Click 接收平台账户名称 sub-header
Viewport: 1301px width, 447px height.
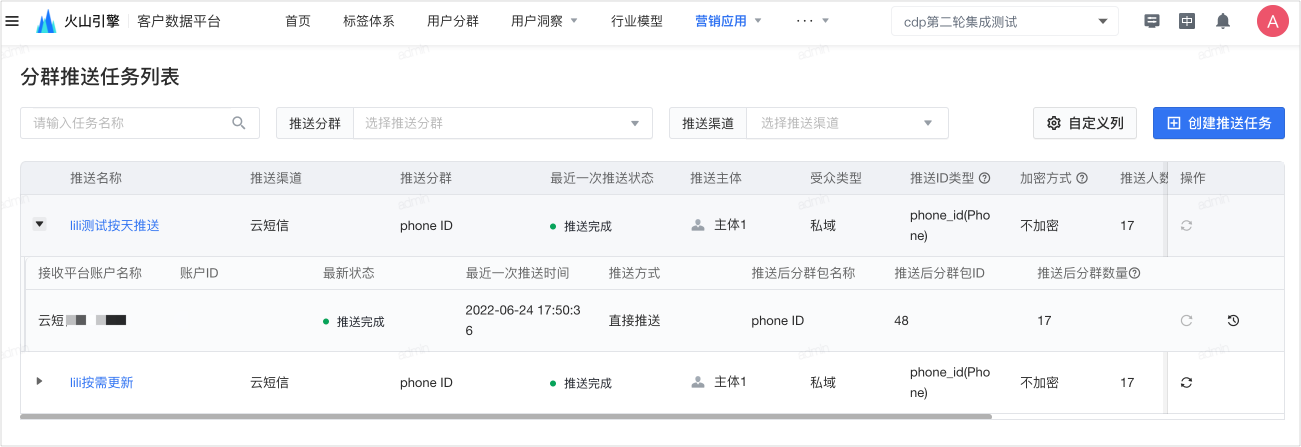[90, 273]
